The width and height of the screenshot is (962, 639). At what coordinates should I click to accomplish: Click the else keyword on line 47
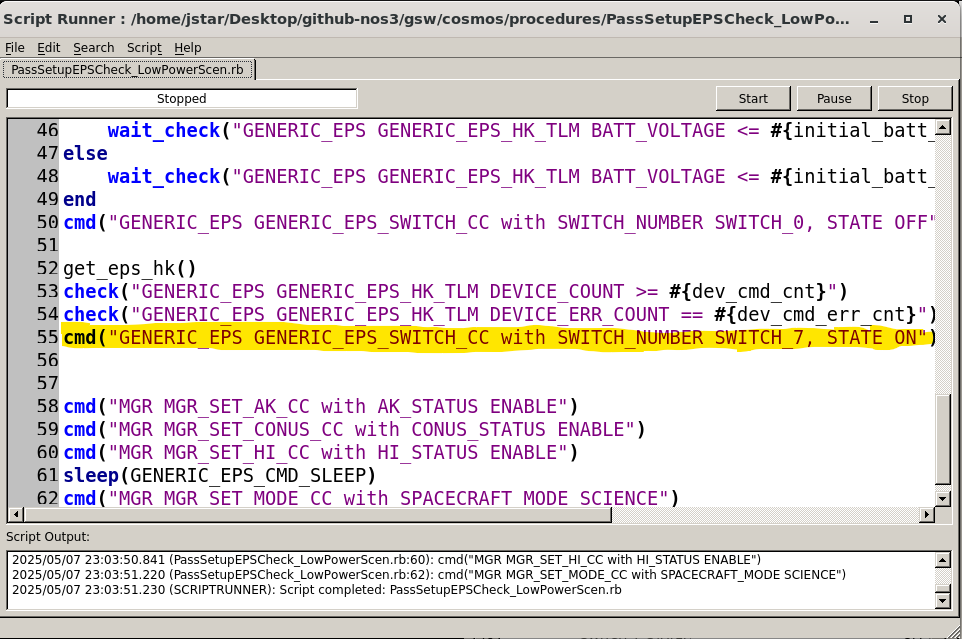tap(85, 153)
